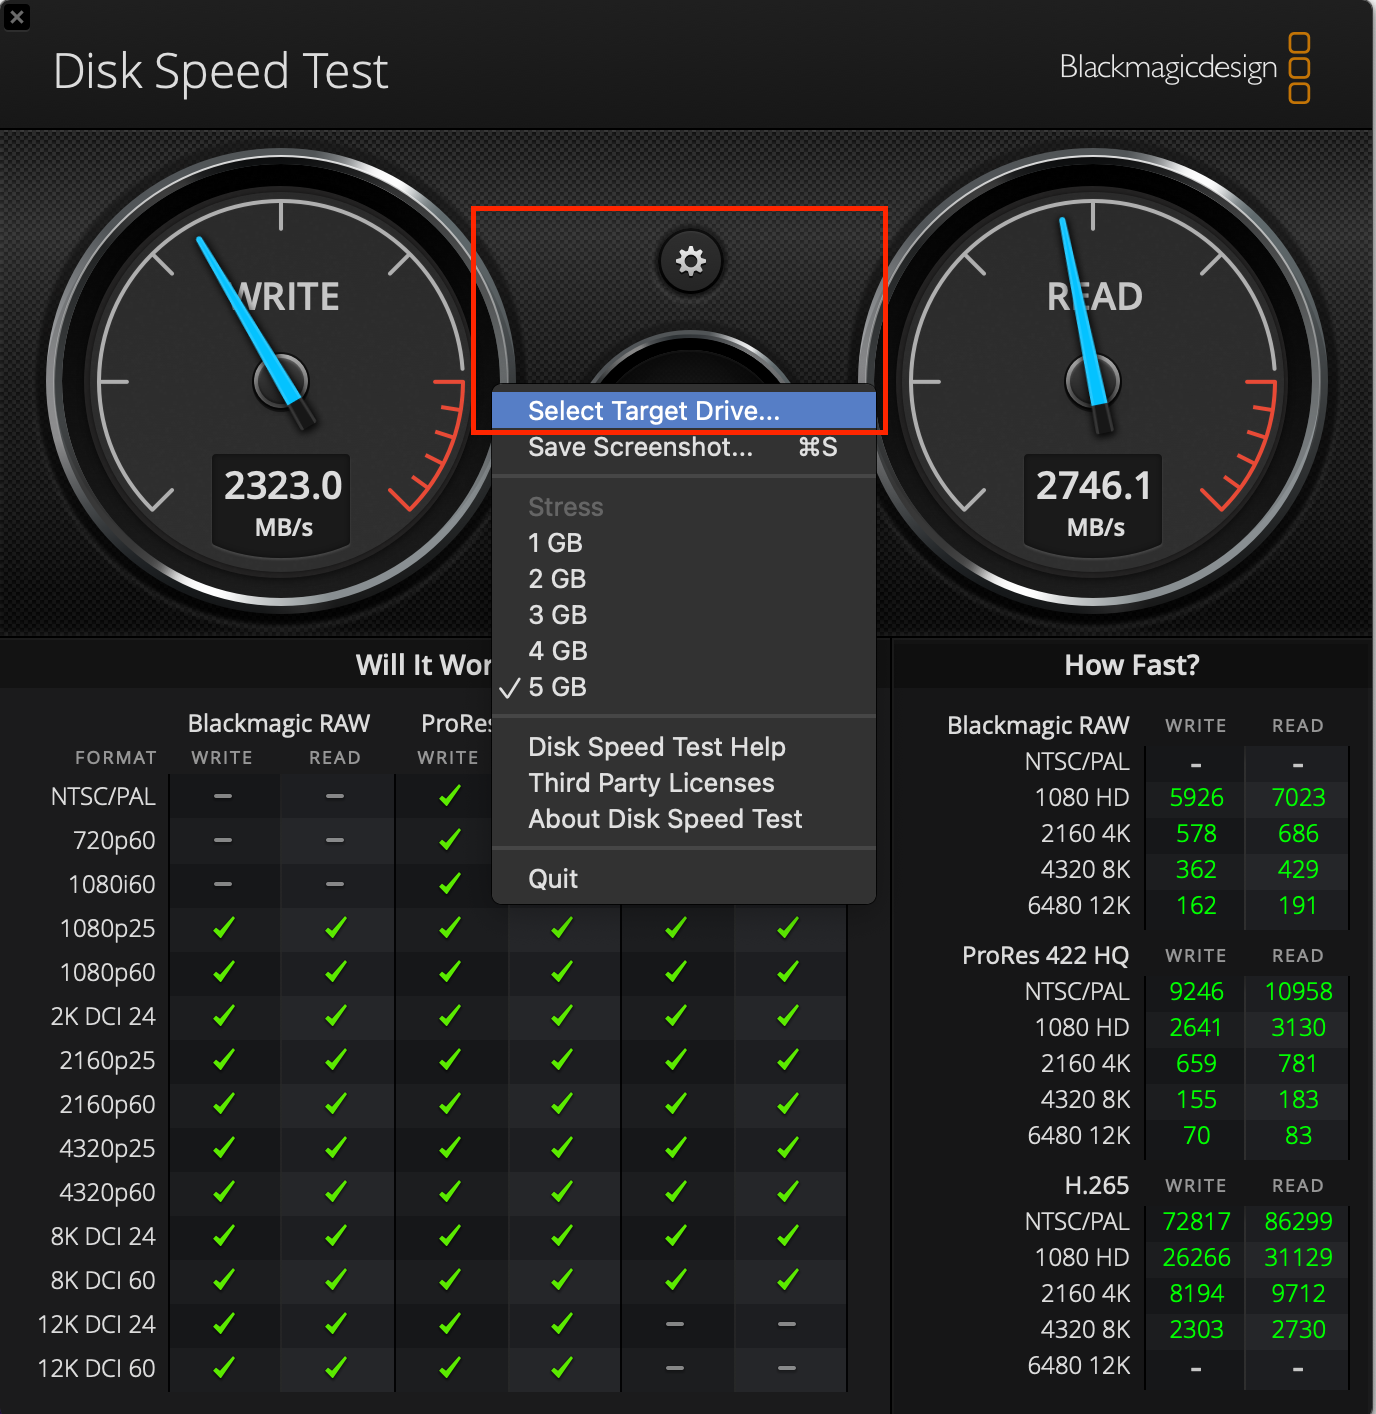Quit the application from the menu

[x=684, y=879]
